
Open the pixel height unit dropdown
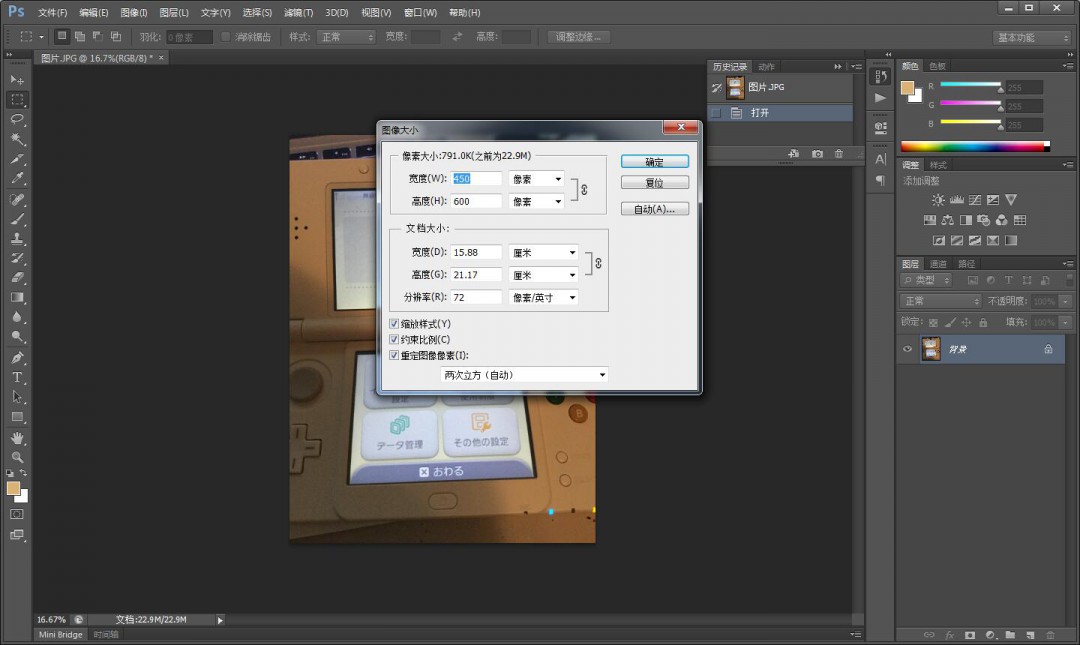click(x=537, y=201)
